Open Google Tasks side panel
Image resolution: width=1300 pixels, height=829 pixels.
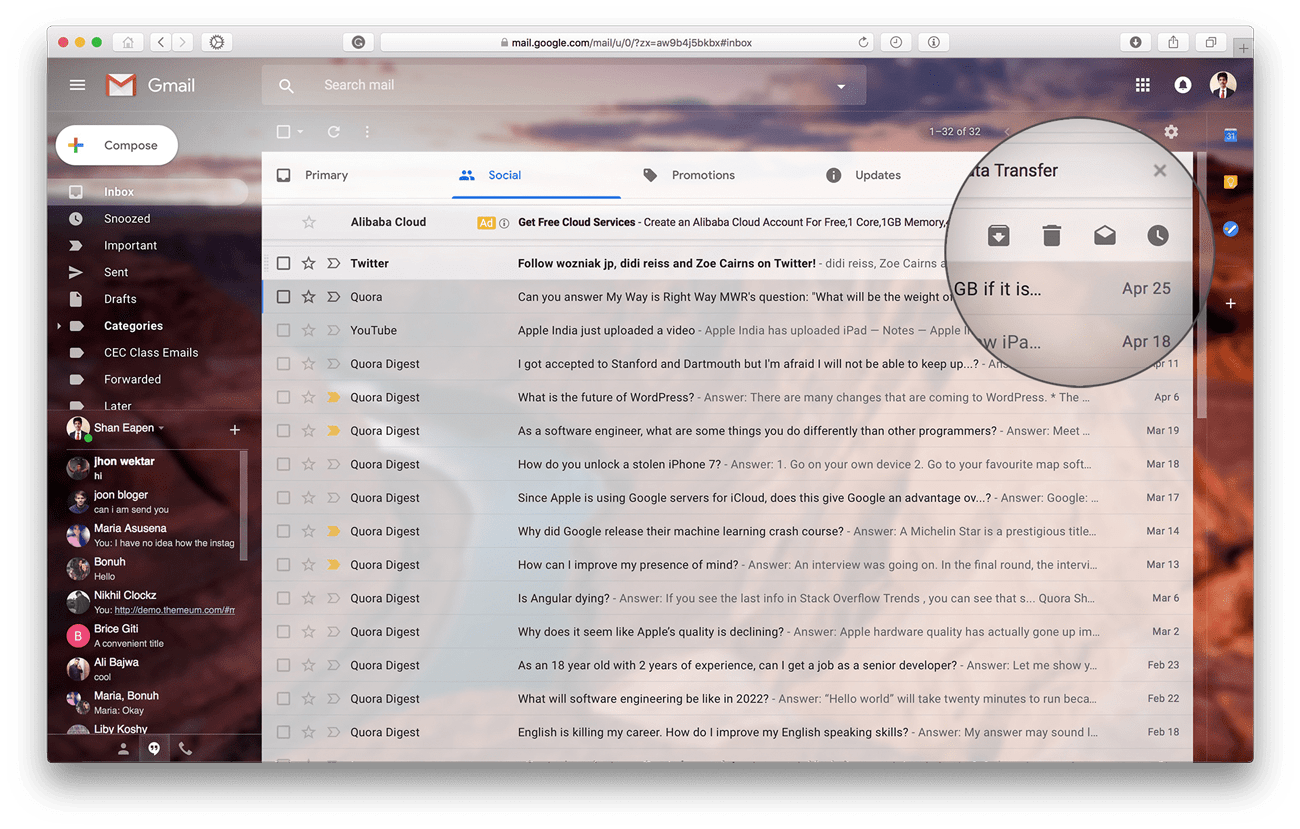click(x=1231, y=229)
